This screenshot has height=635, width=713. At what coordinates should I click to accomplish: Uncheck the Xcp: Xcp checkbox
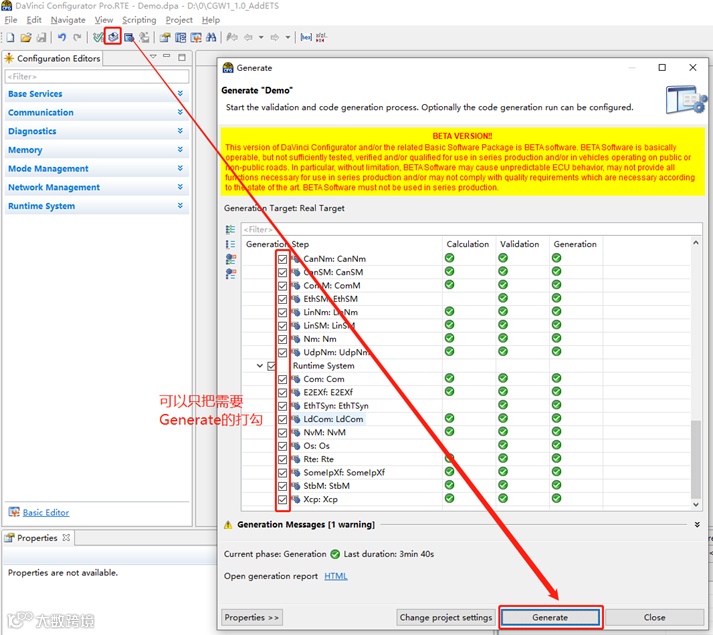click(282, 499)
